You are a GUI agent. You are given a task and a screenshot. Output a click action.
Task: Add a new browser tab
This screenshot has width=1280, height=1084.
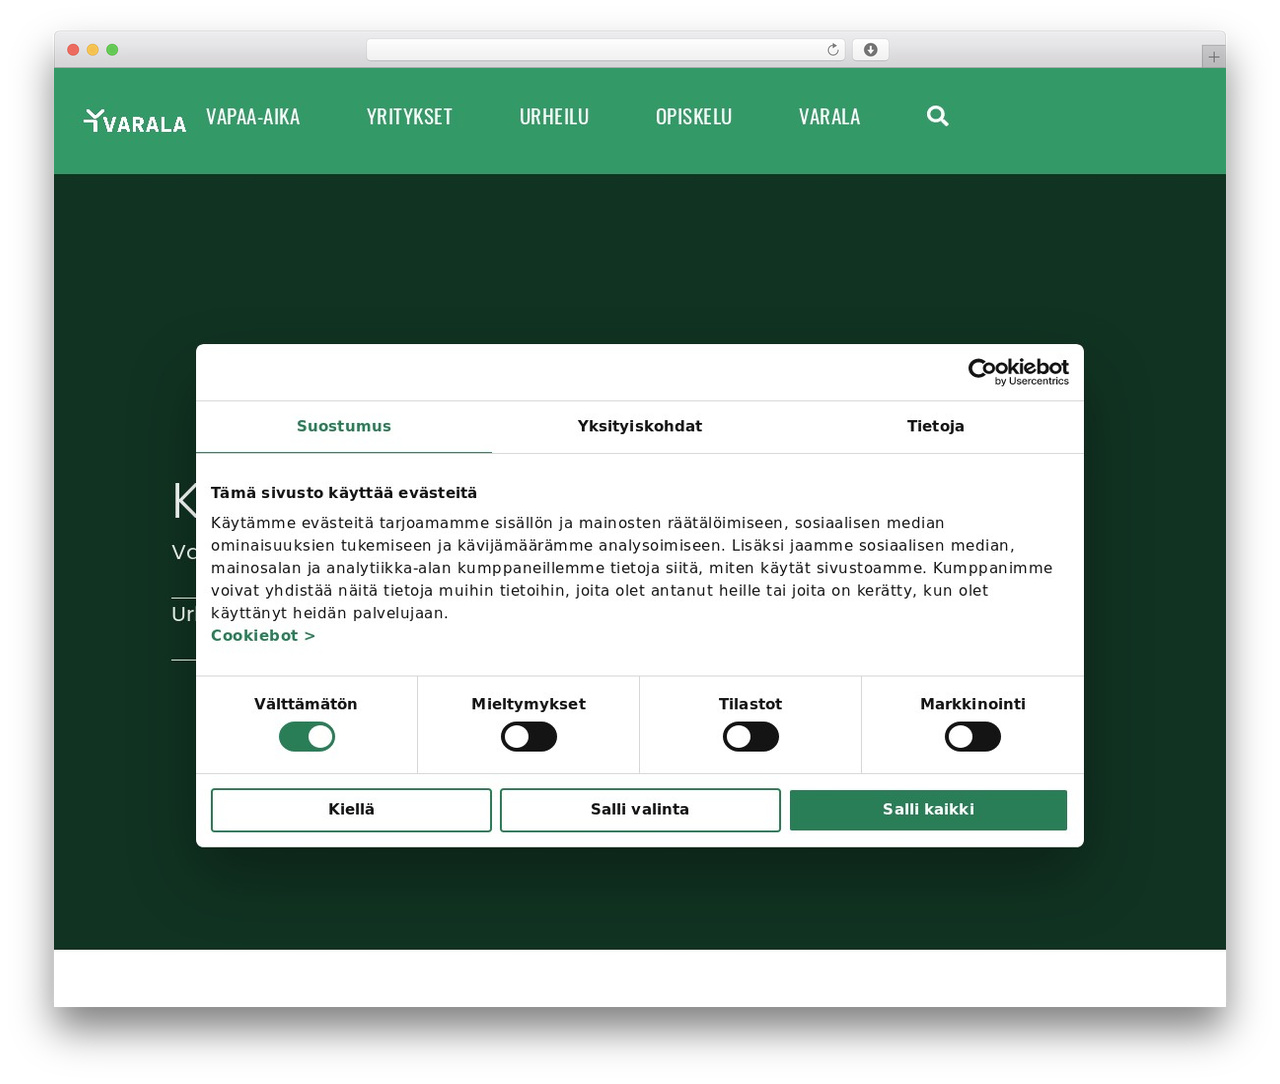[1213, 57]
